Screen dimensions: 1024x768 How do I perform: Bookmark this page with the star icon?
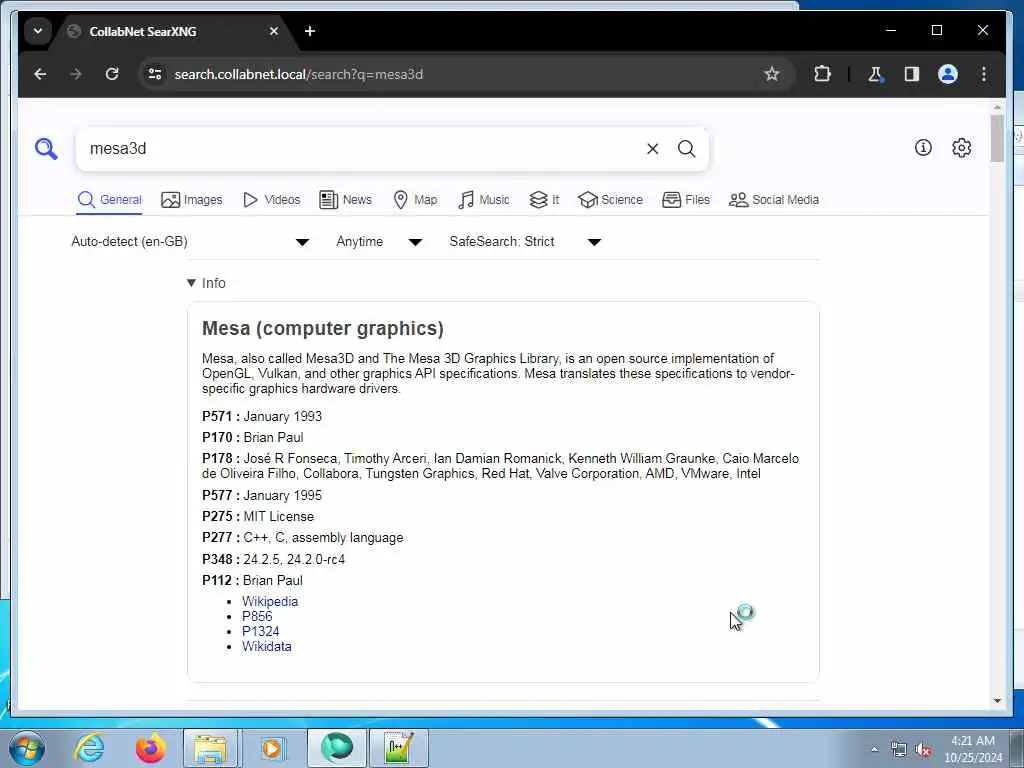(772, 74)
